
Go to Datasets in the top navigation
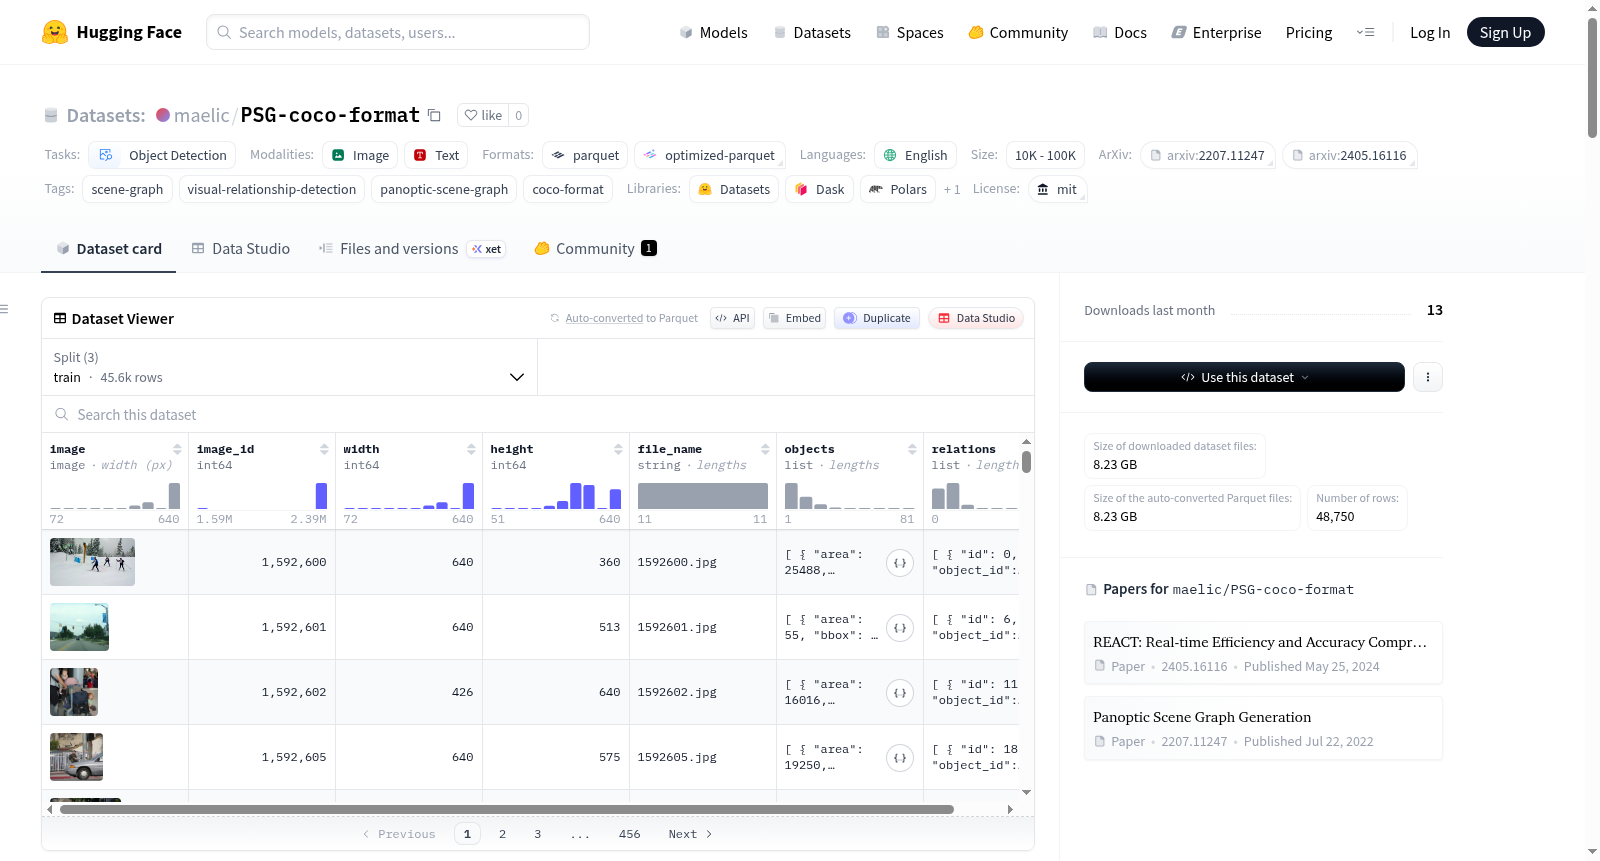(x=812, y=32)
